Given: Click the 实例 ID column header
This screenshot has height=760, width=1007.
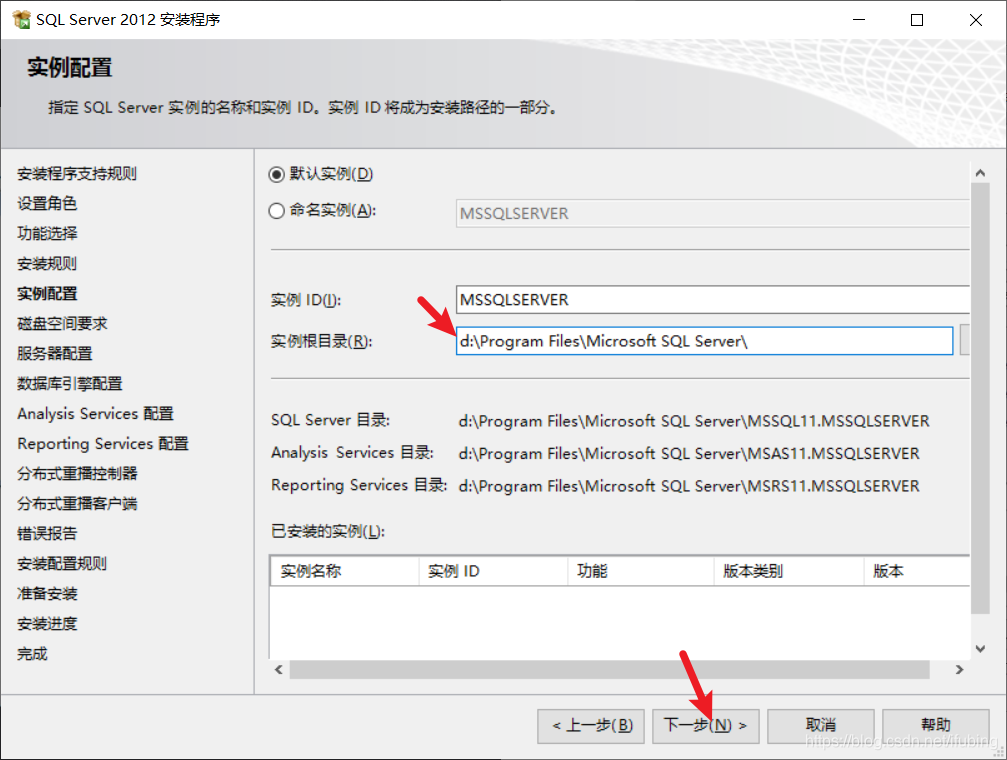Looking at the screenshot, I should 493,570.
